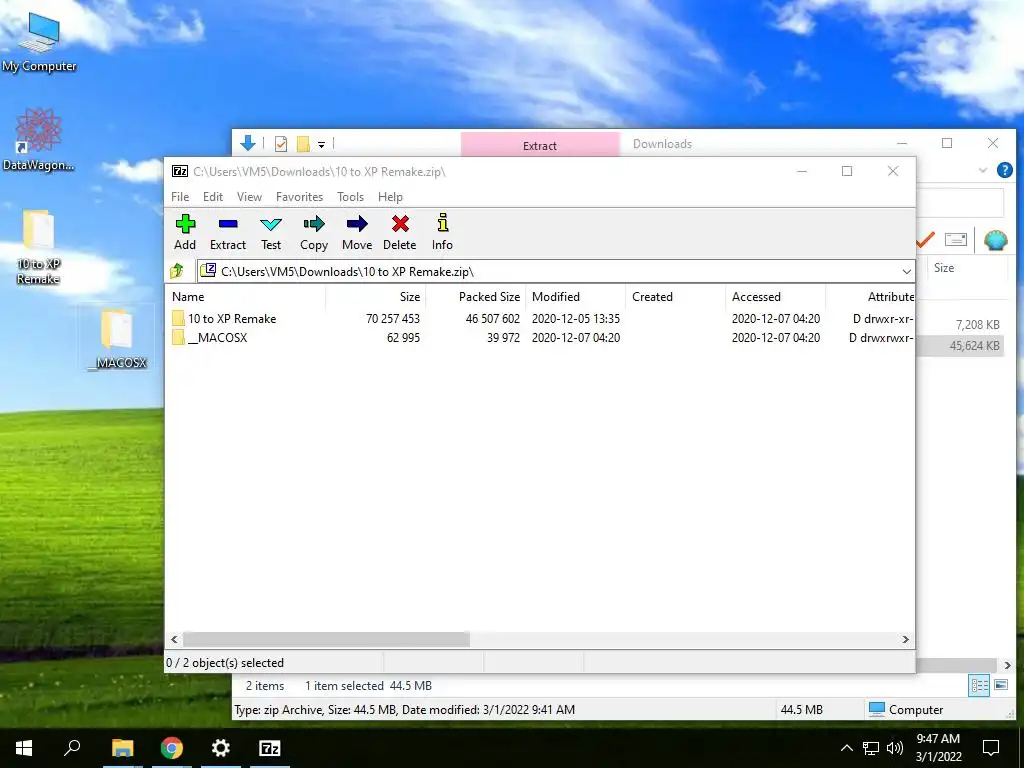Select the 10 to XP Remake desktop folder
This screenshot has width=1024, height=768.
tap(39, 248)
